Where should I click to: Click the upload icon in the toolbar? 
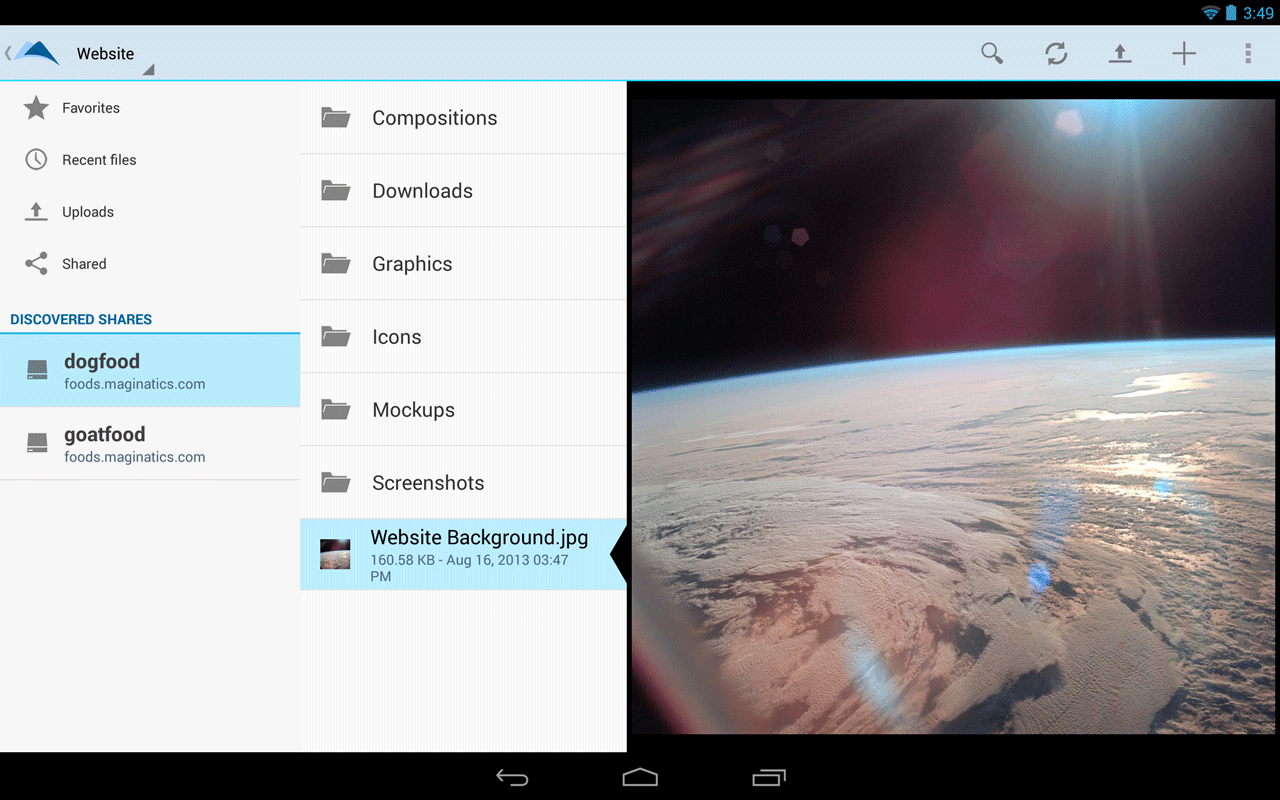click(1120, 53)
